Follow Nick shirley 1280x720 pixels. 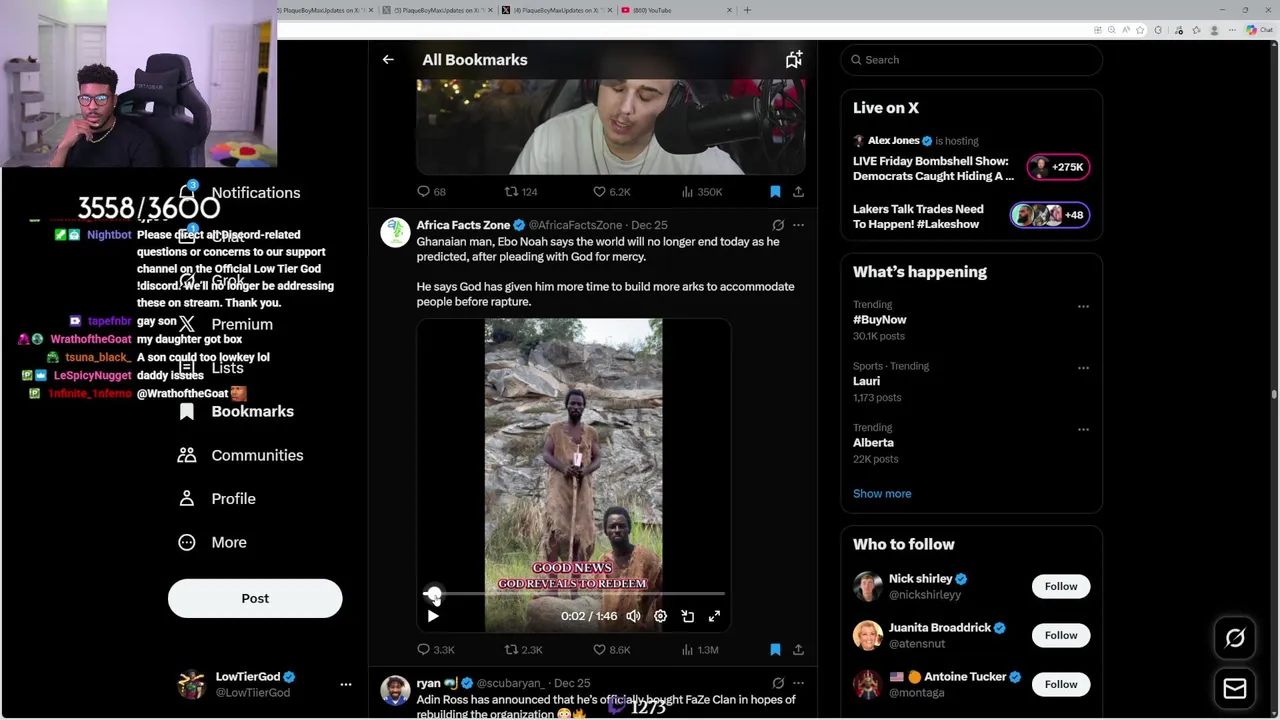tap(1061, 586)
